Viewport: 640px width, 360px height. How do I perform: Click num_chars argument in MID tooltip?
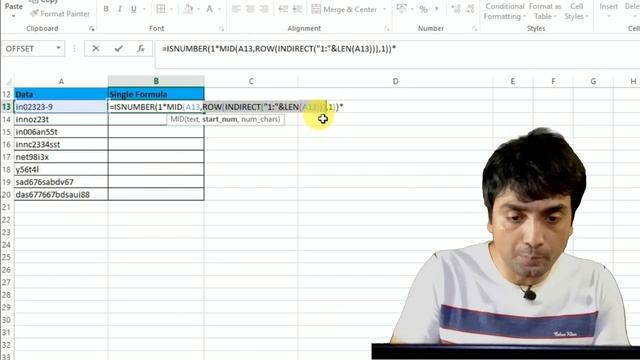259,119
